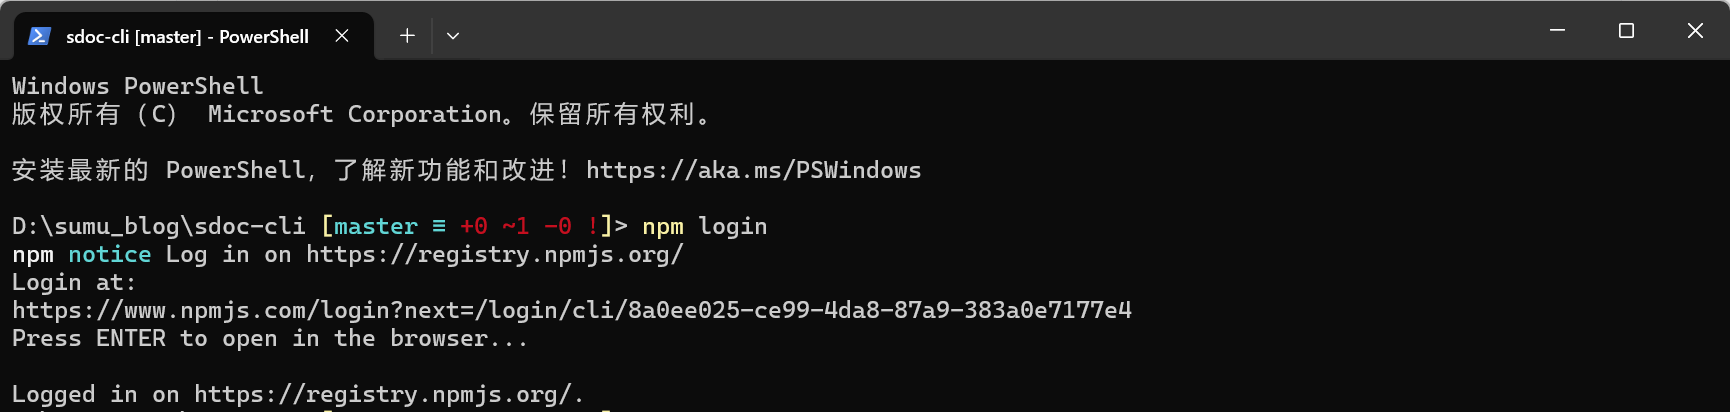Click the PowerShell icon in the tab
The height and width of the screenshot is (412, 1730).
tap(39, 36)
